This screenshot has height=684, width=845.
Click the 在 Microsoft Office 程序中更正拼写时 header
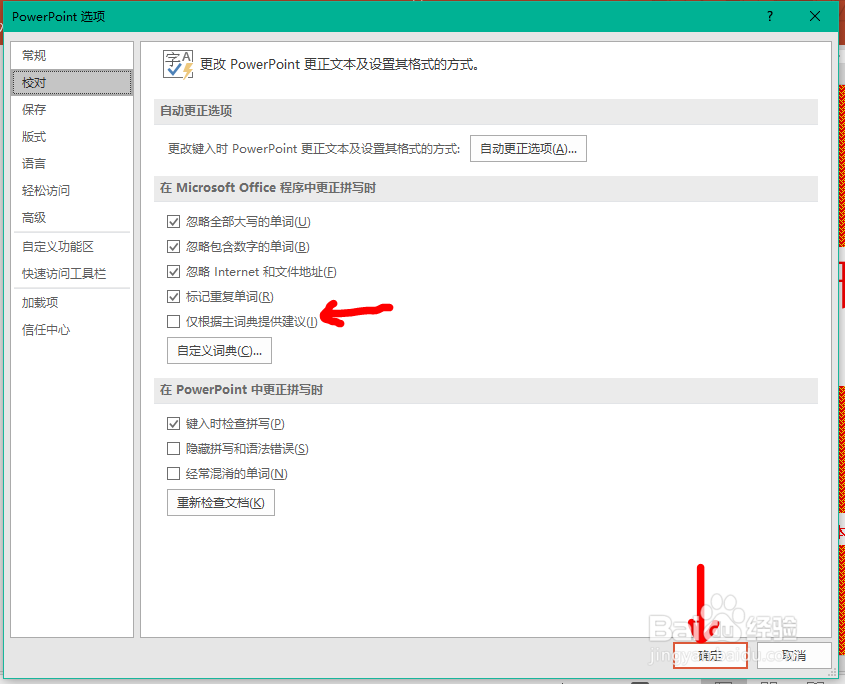486,188
